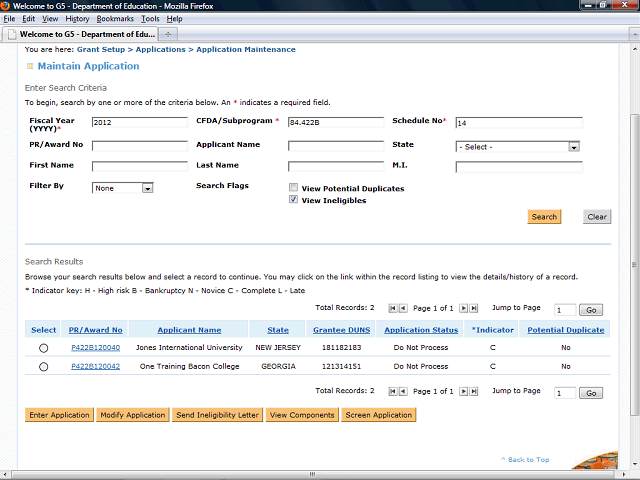Select radio button for Jones International University

click(43, 348)
